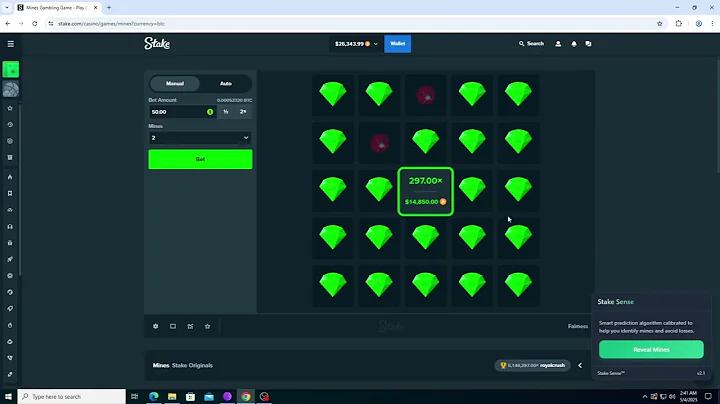The image size is (720, 404).
Task: Favorite the game with star icon
Action: [208, 326]
